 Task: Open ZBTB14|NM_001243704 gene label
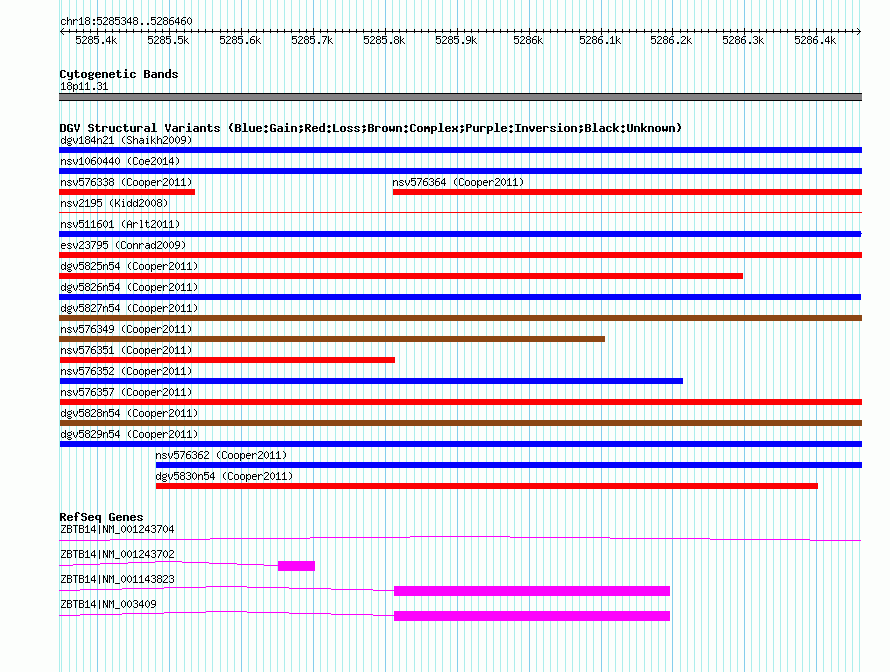pyautogui.click(x=117, y=530)
